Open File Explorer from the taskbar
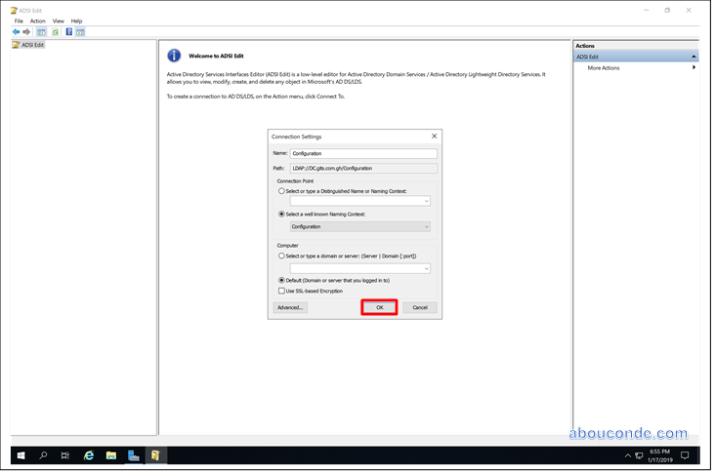This screenshot has width=714, height=471. pyautogui.click(x=111, y=455)
